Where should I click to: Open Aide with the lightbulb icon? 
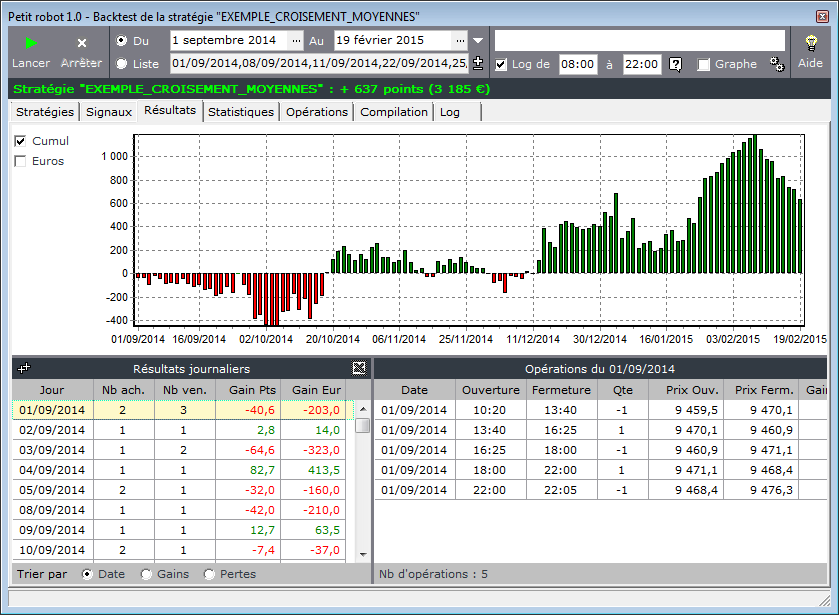pos(811,43)
